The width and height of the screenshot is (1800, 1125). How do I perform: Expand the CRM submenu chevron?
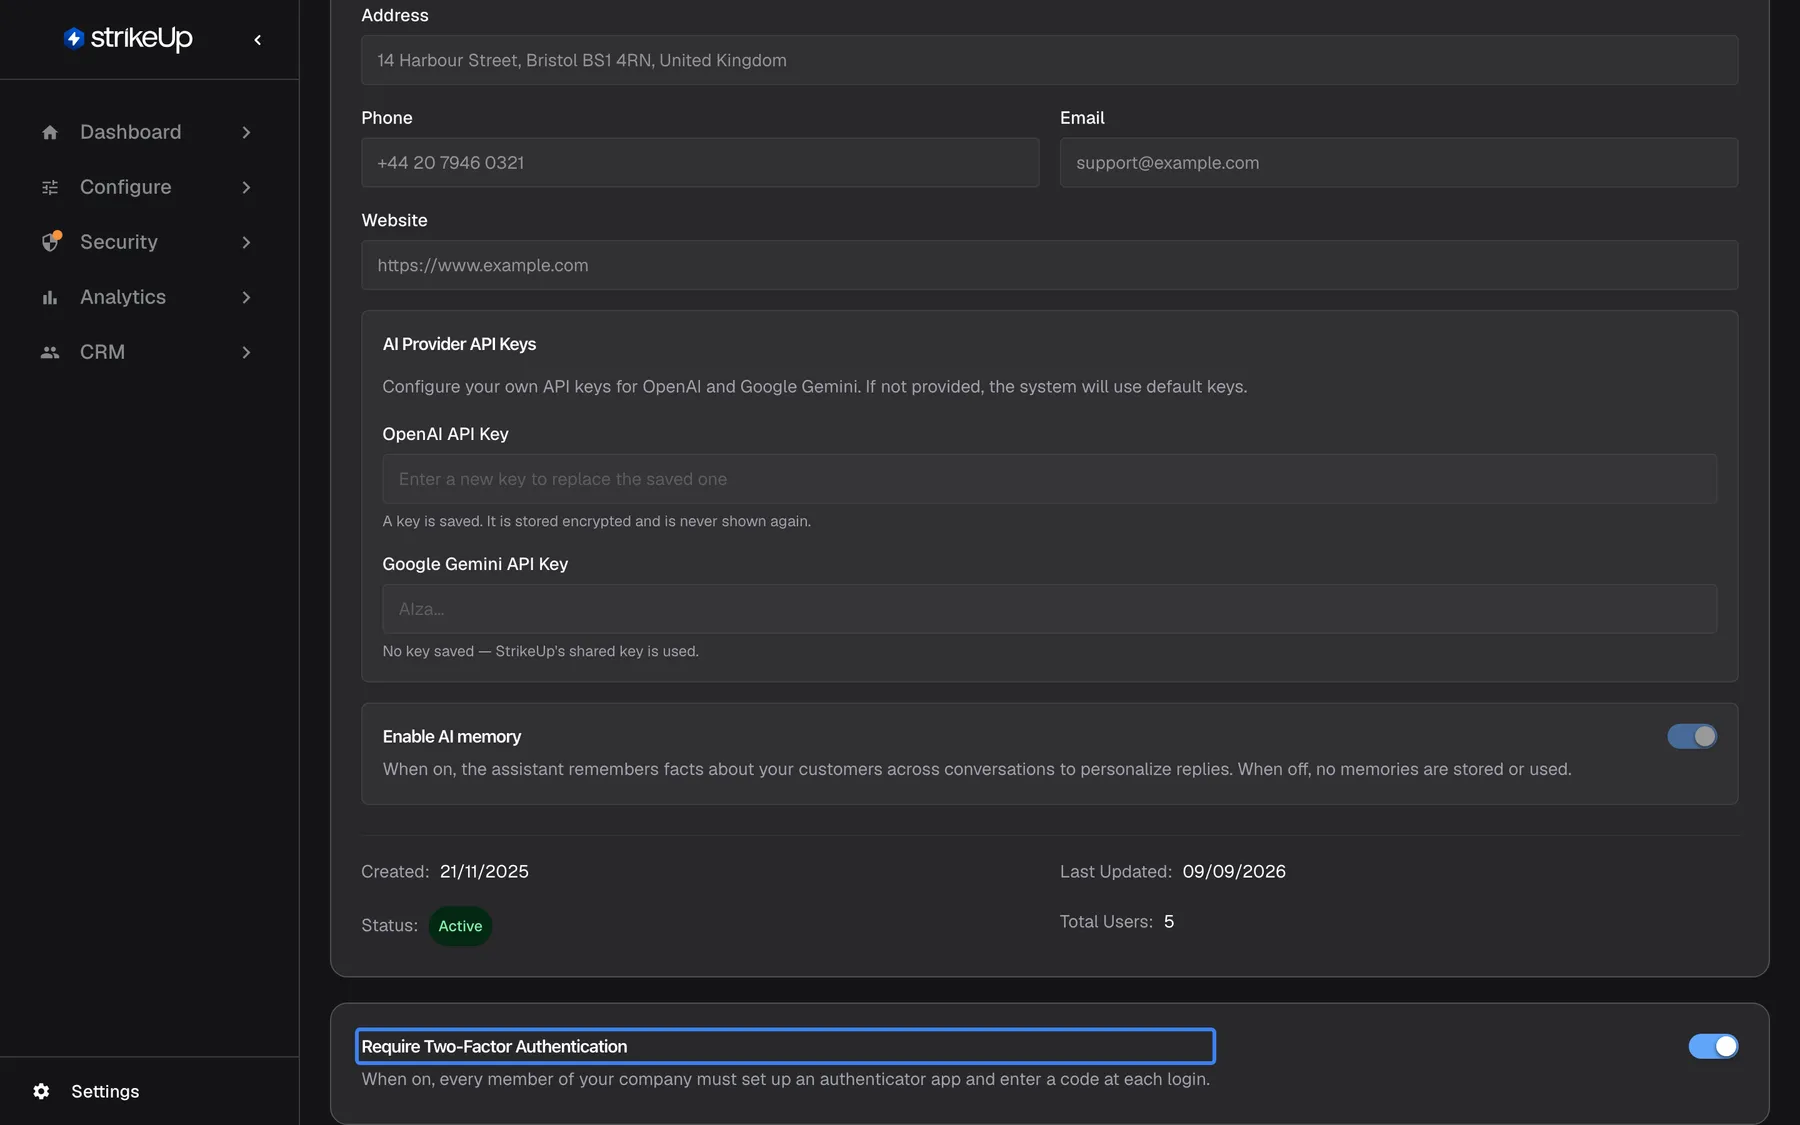(246, 352)
